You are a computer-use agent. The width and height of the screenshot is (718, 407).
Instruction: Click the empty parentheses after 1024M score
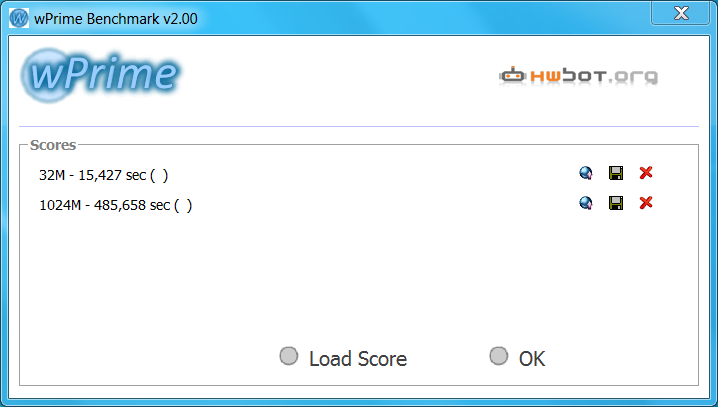183,205
